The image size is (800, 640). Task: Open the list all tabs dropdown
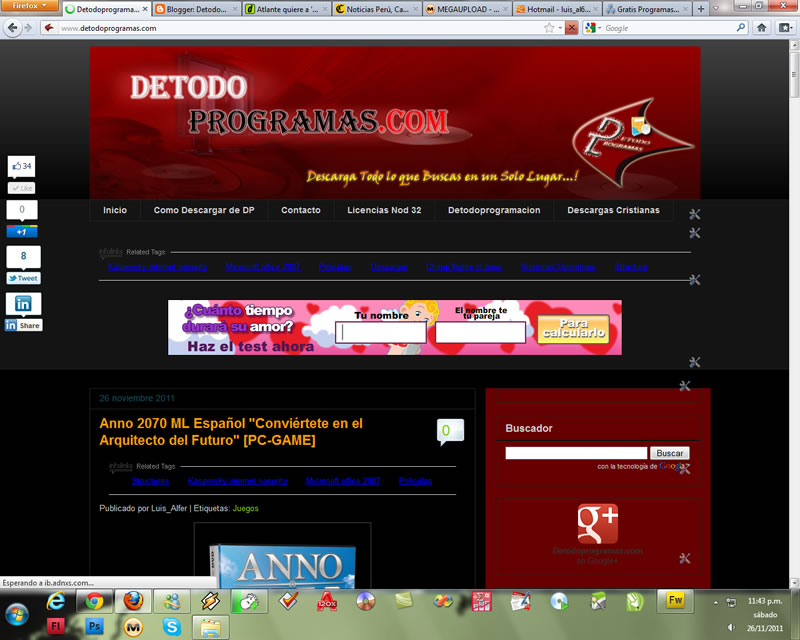click(715, 9)
